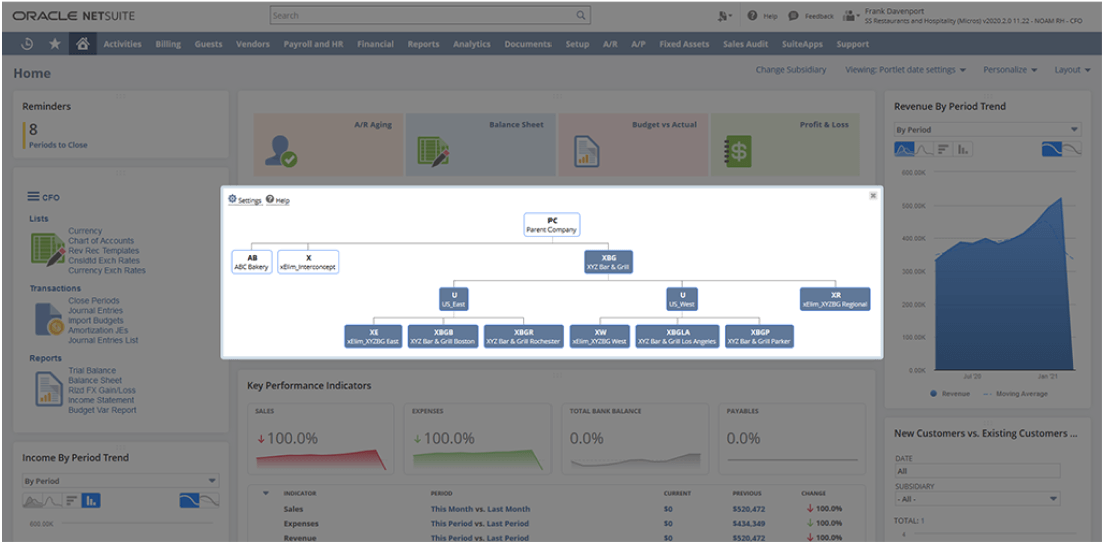Open Trial Balance report link

92,370
